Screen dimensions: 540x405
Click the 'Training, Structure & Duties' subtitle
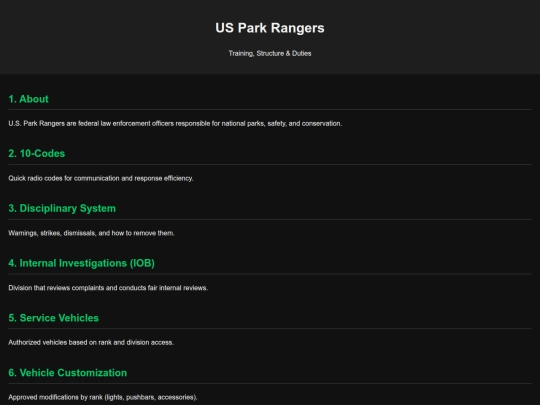270,53
